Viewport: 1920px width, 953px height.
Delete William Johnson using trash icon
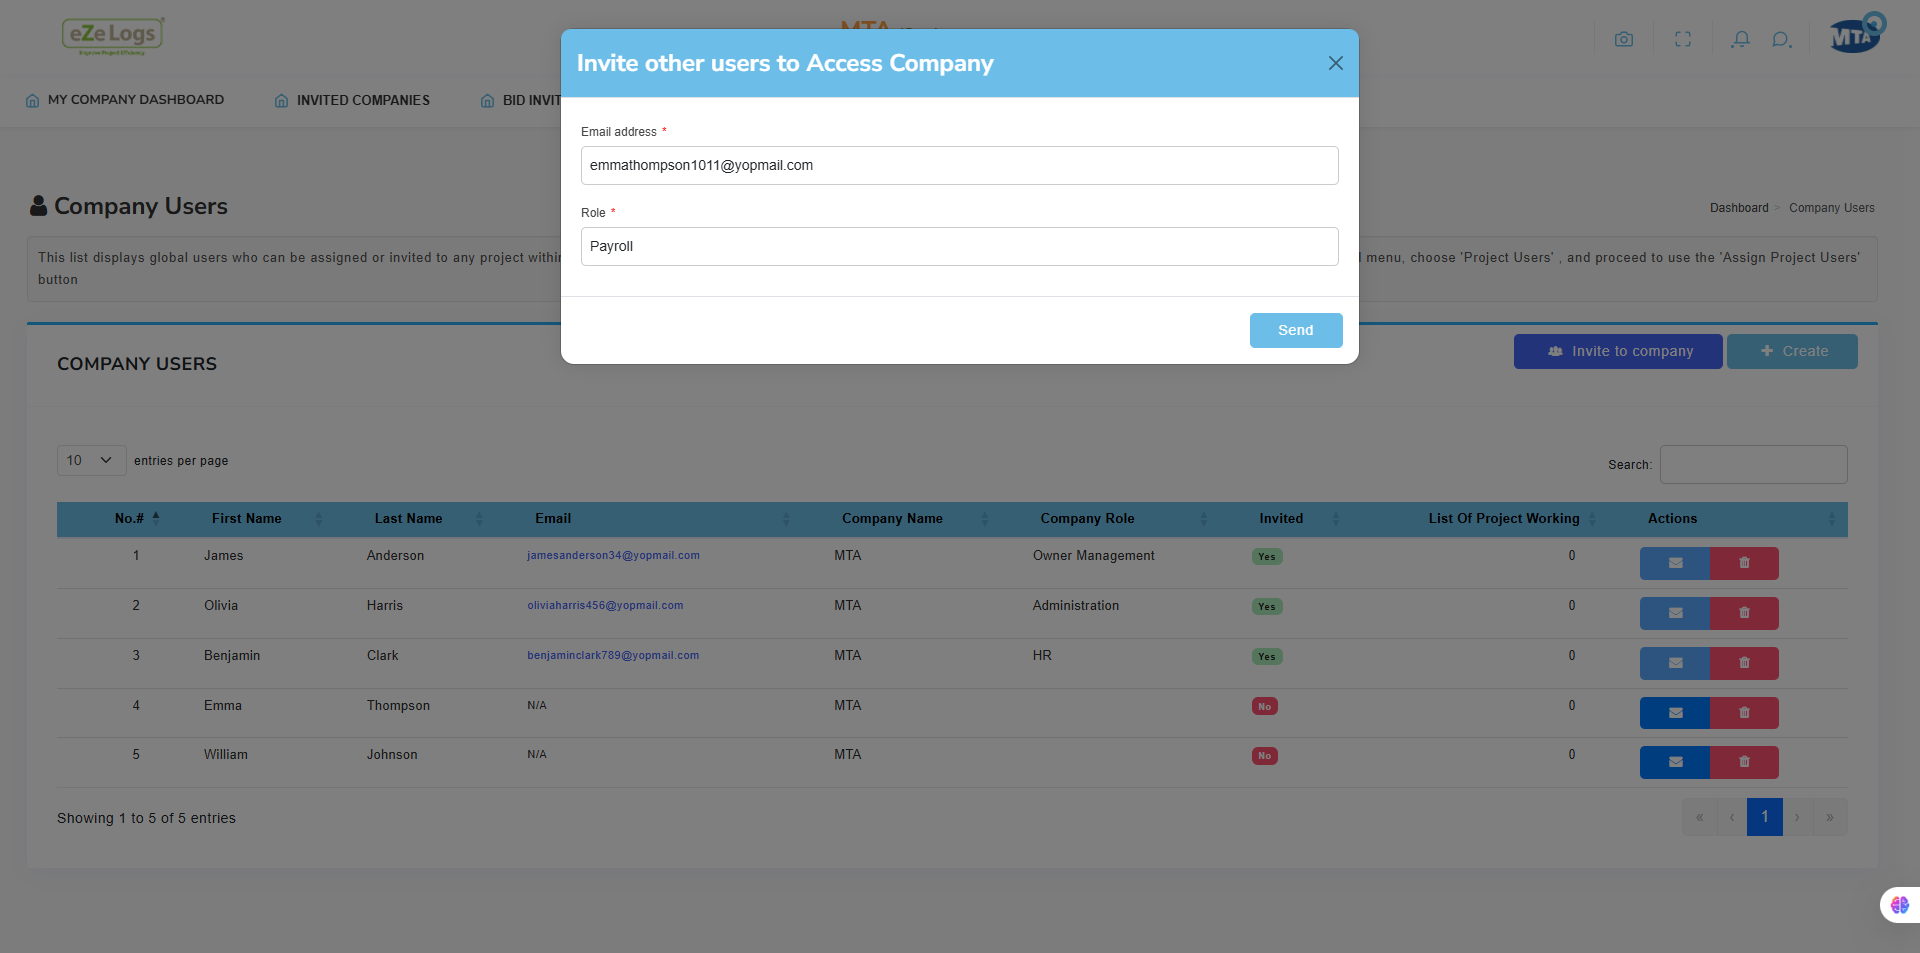(x=1744, y=762)
